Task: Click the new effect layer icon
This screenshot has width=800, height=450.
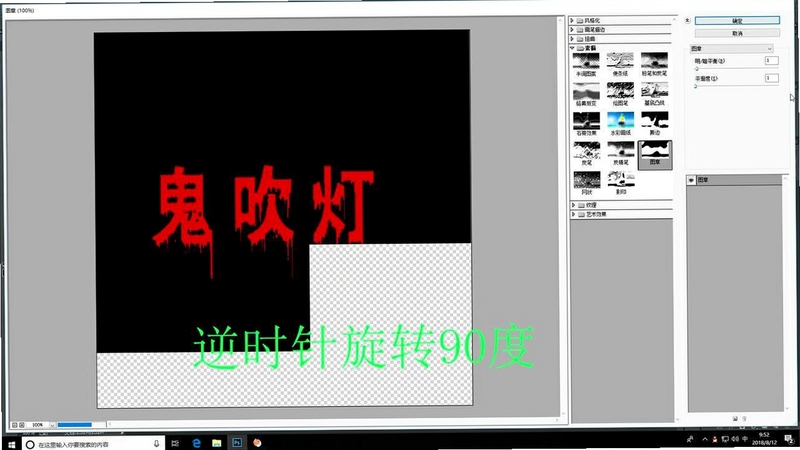Action: pyautogui.click(x=735, y=419)
